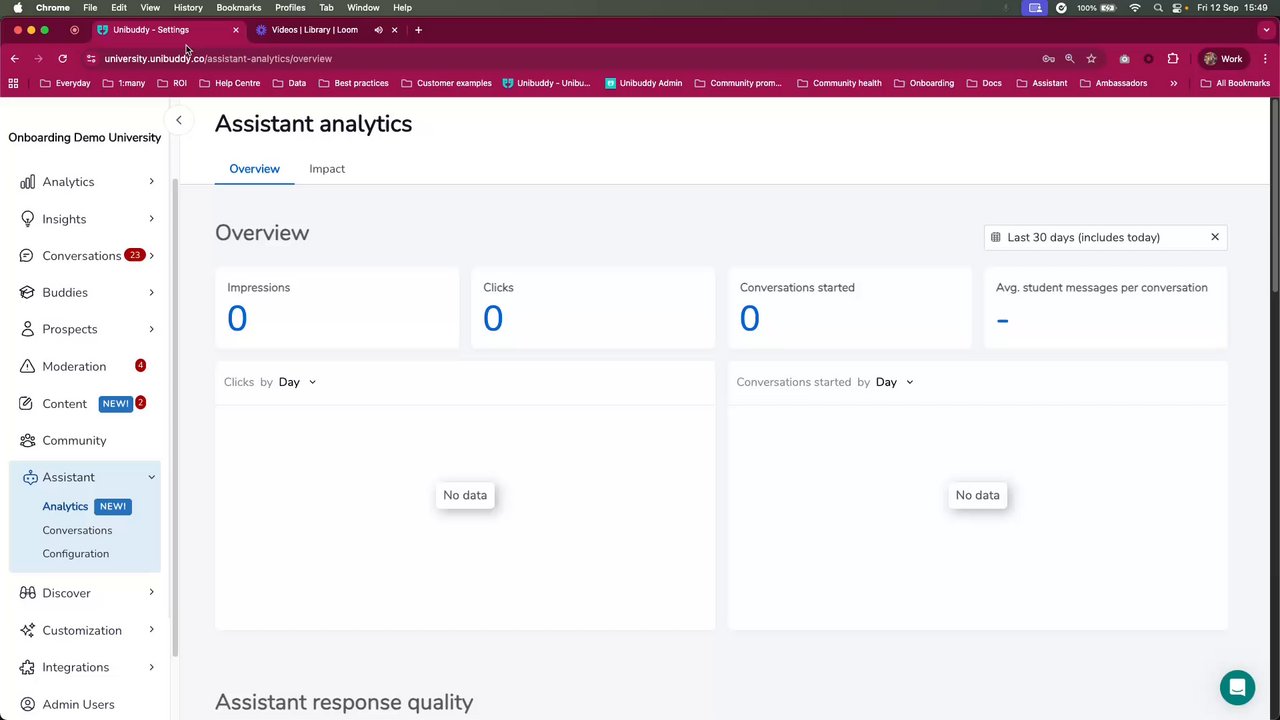This screenshot has width=1280, height=720.
Task: Click the Community people icon
Action: point(28,441)
